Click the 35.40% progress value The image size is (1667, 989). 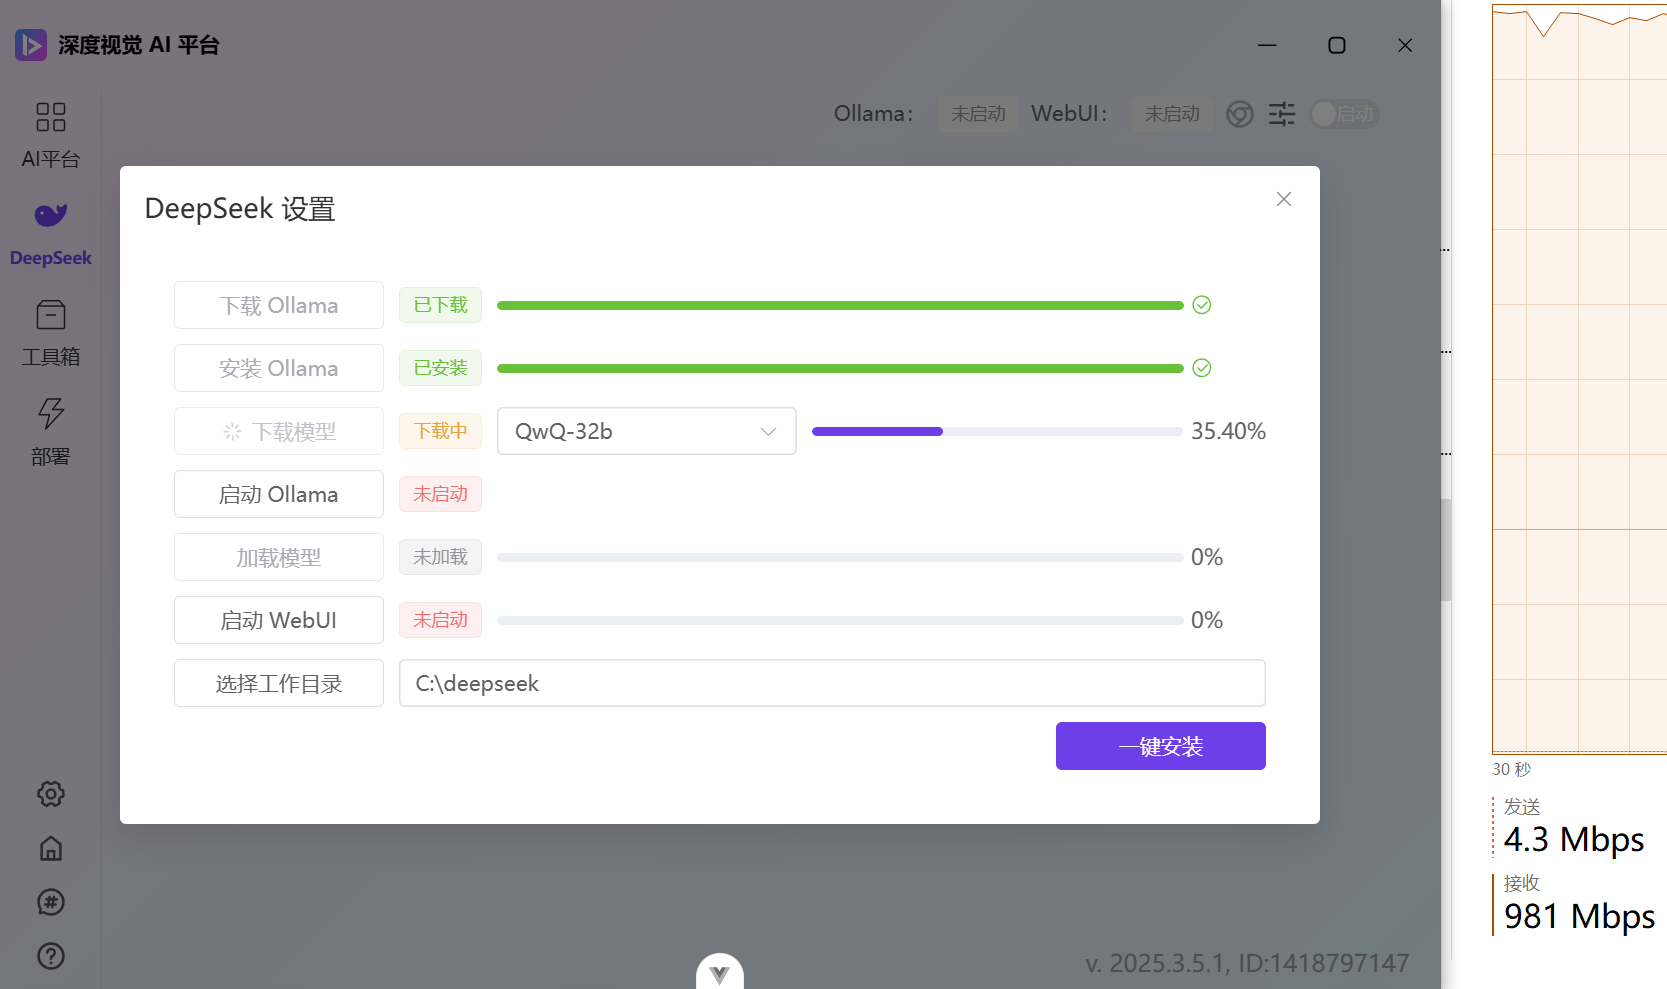(x=1228, y=431)
